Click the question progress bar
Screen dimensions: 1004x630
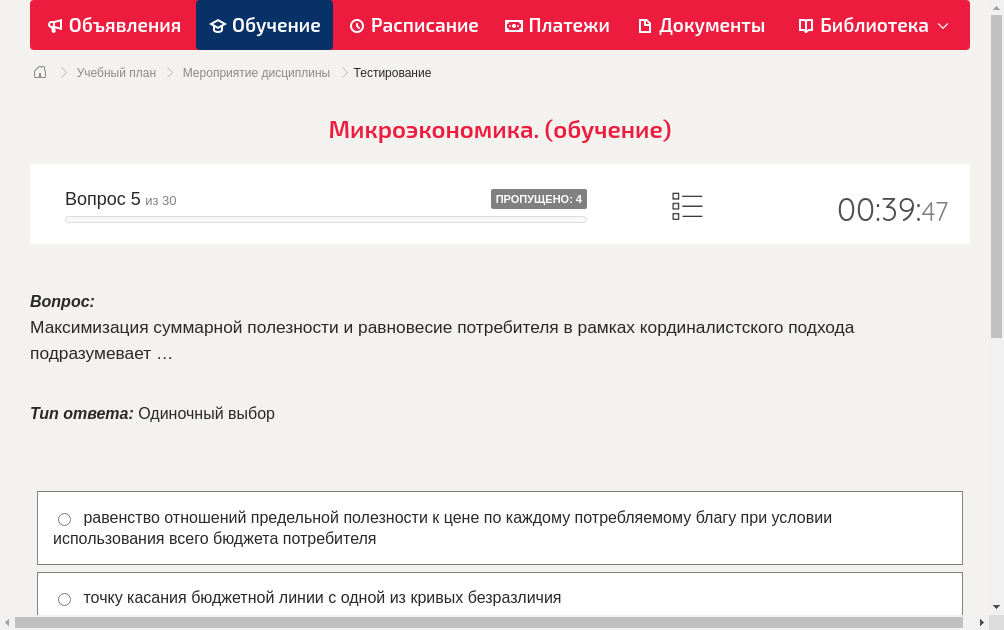(326, 219)
